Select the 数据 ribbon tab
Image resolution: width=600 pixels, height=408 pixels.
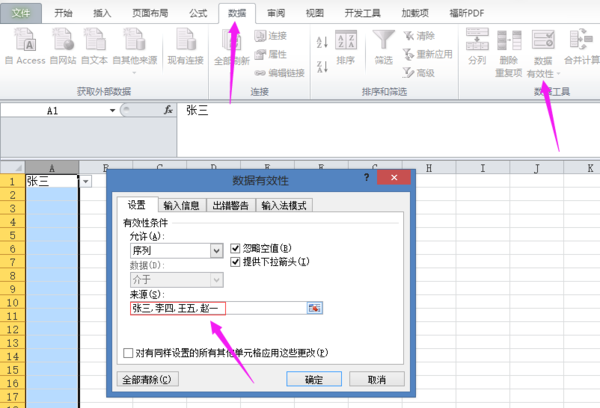coord(237,13)
